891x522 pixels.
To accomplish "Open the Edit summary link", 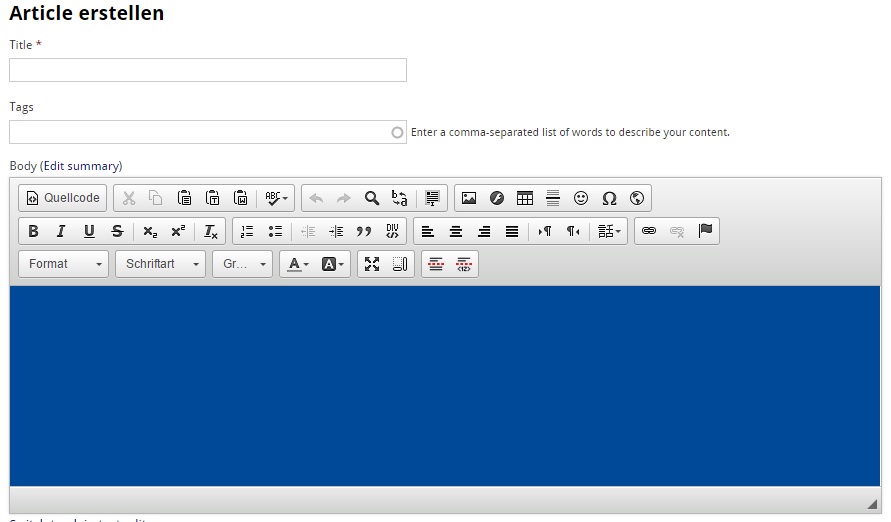I will pyautogui.click(x=80, y=166).
